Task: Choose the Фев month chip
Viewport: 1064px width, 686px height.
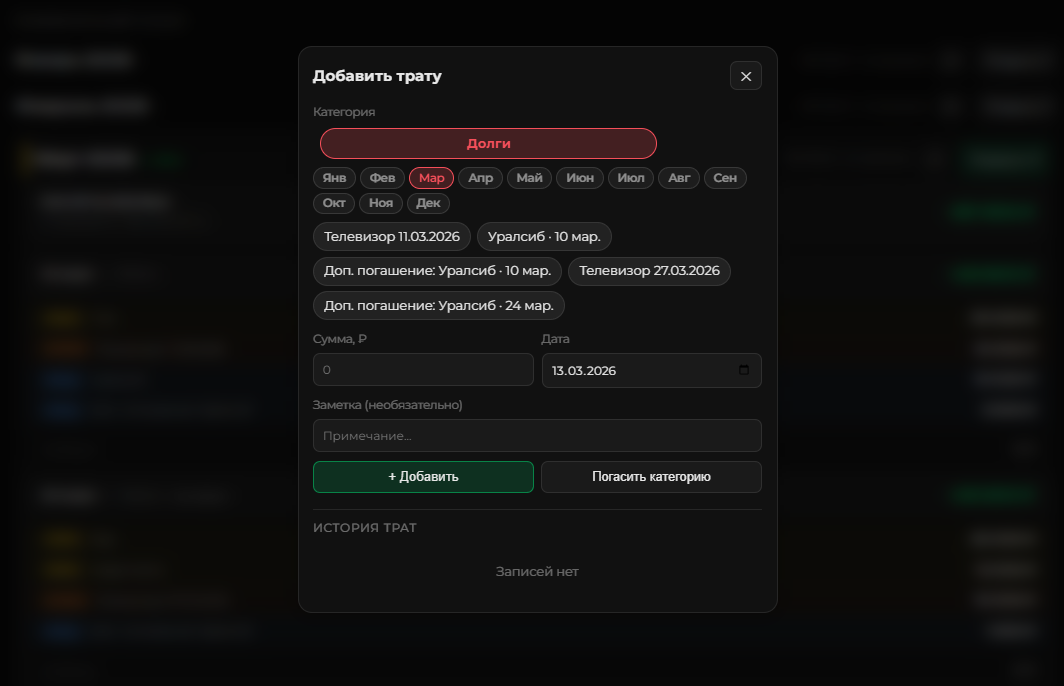Action: [382, 178]
